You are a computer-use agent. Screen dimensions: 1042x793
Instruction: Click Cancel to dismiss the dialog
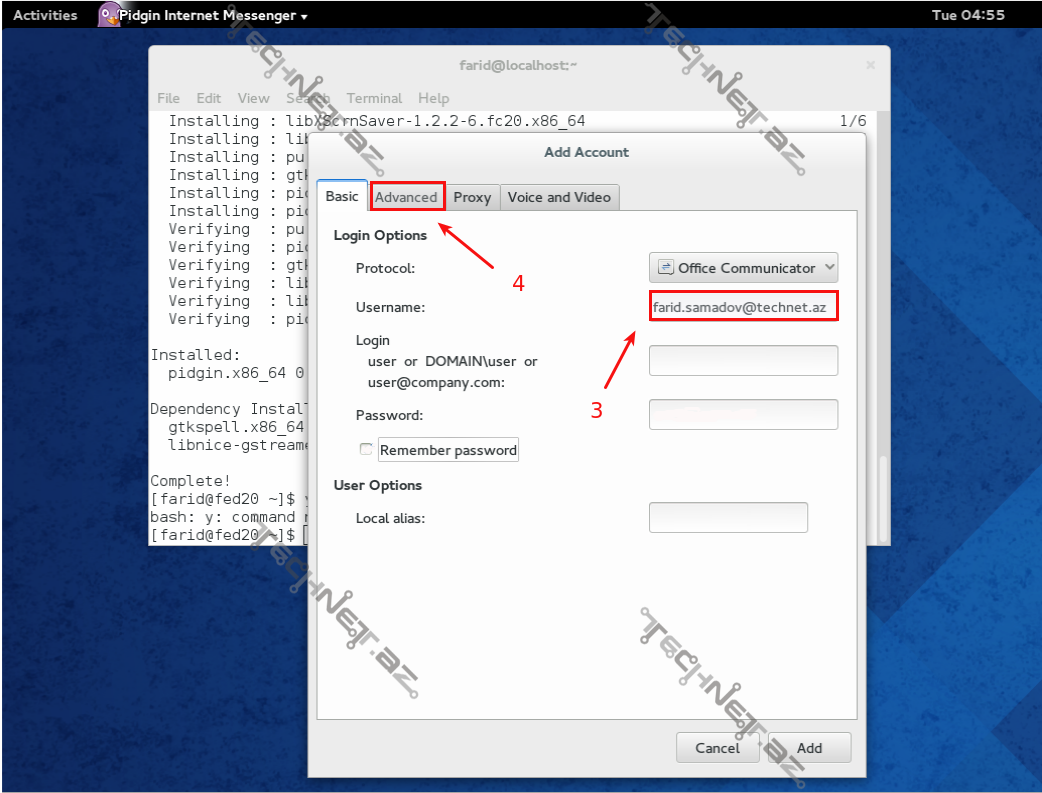point(717,747)
